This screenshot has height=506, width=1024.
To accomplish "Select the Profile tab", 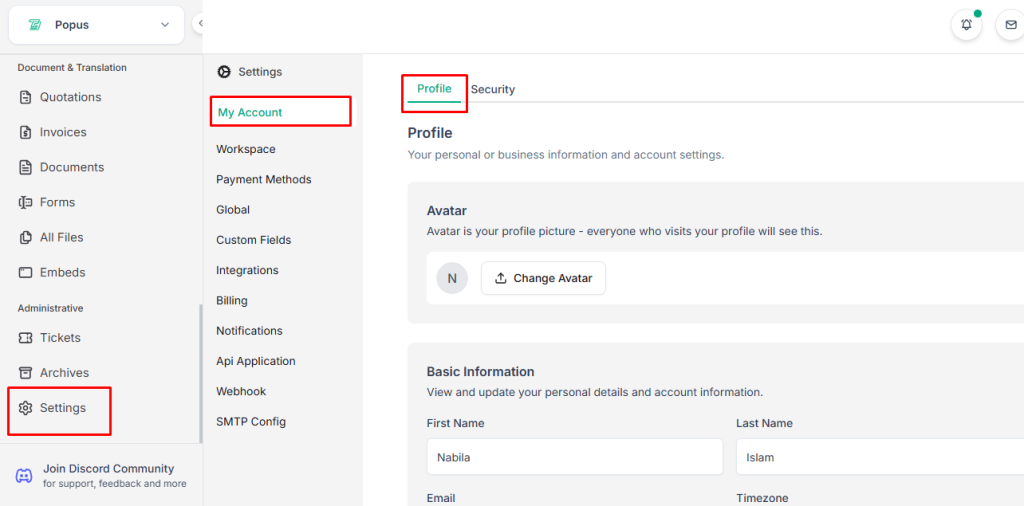I will coord(434,89).
